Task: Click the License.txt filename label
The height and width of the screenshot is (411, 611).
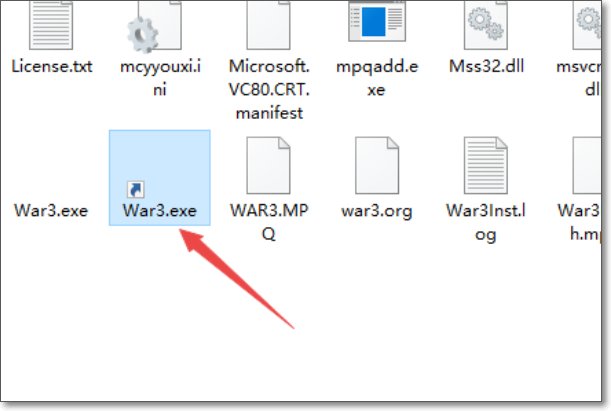Action: [52, 67]
